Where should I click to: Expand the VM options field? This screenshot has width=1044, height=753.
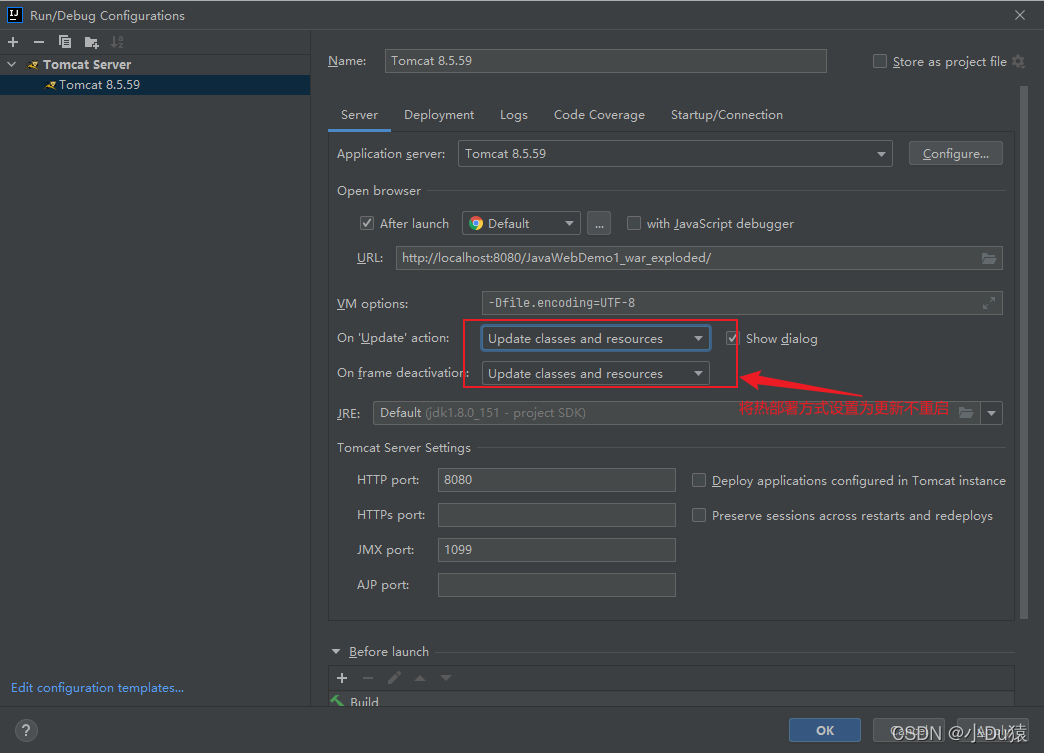[989, 303]
